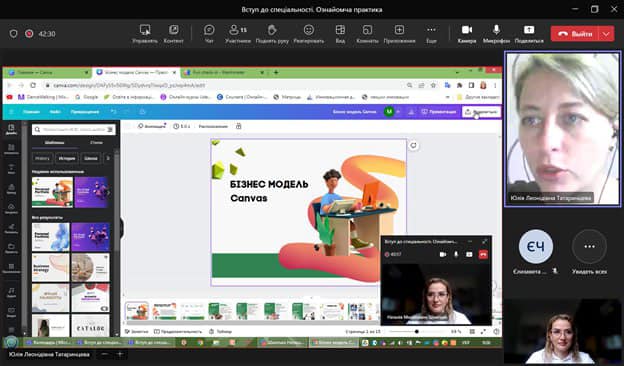624x366 pixels.
Task: Click the Canva template search field
Action: pos(74,129)
